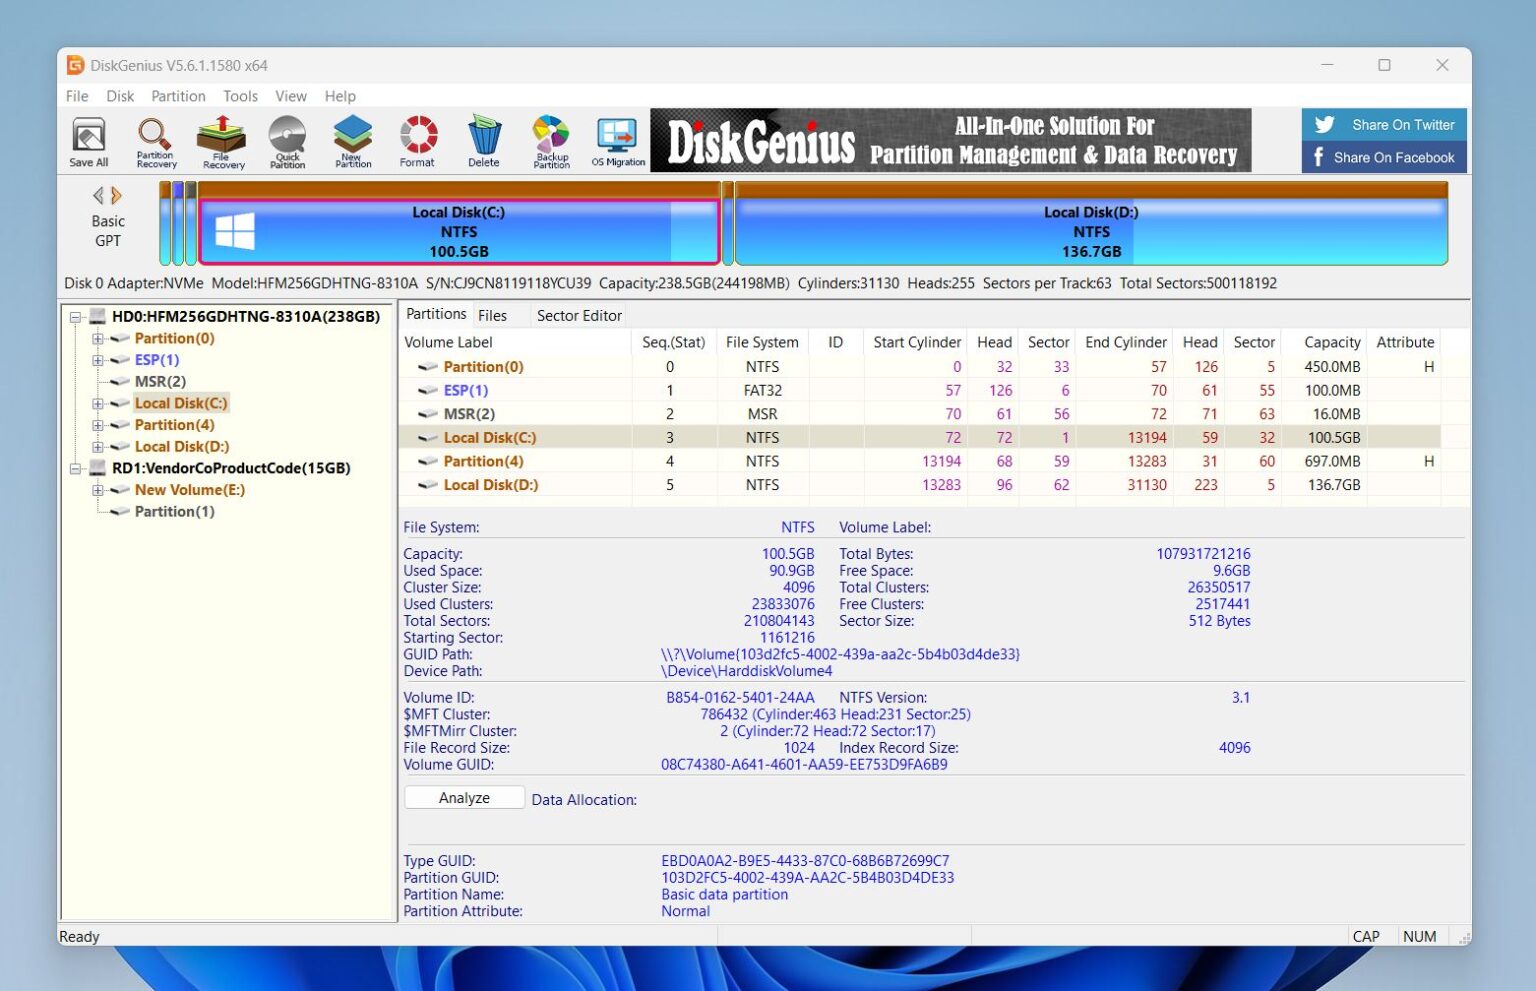
Task: Switch to the Sector Editor tab
Action: [578, 315]
